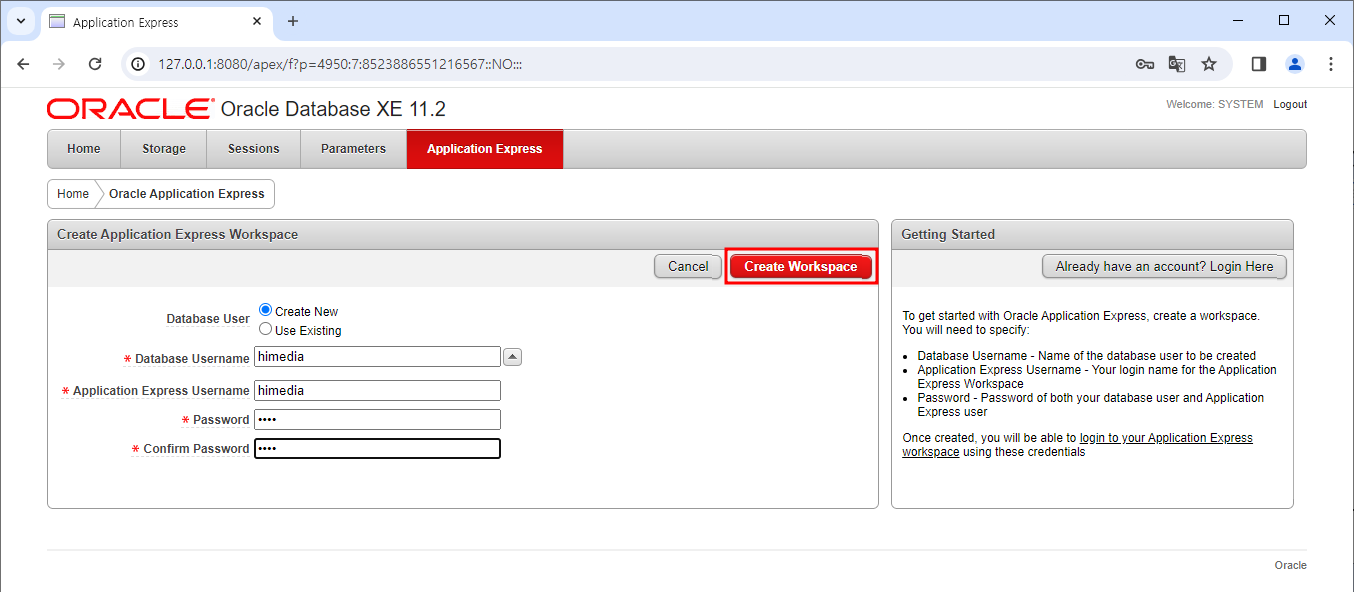Viewport: 1354px width, 592px height.
Task: Open the tab search dropdown arrow
Action: (x=20, y=21)
